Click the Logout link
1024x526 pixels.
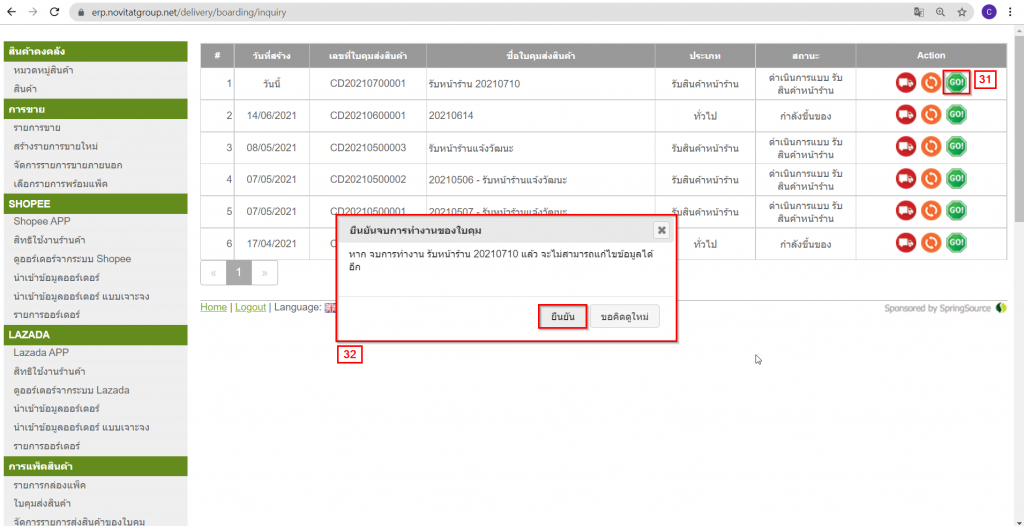(250, 307)
